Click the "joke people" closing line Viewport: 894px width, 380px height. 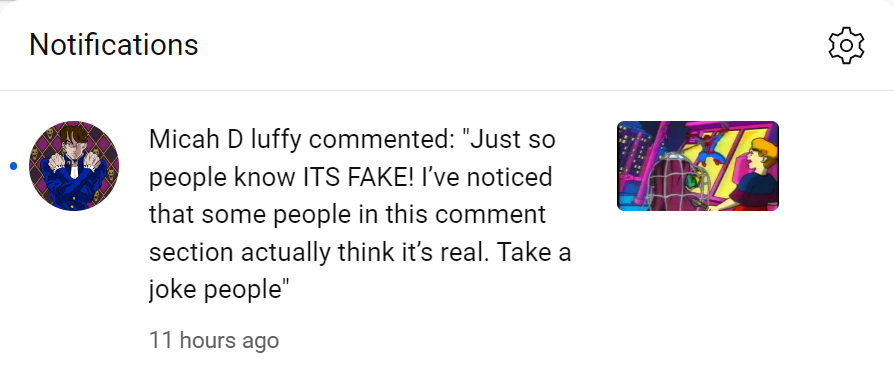(x=217, y=290)
